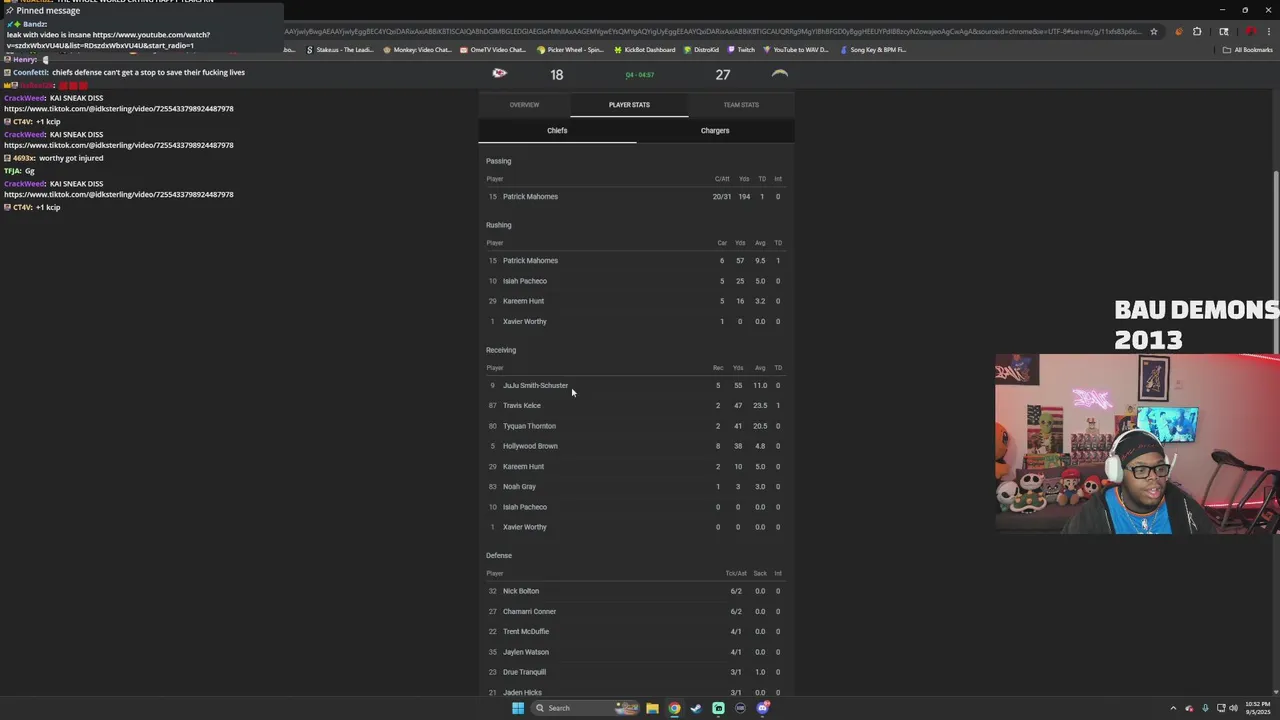Expand the All Bookmarks folder

[x=1247, y=49]
